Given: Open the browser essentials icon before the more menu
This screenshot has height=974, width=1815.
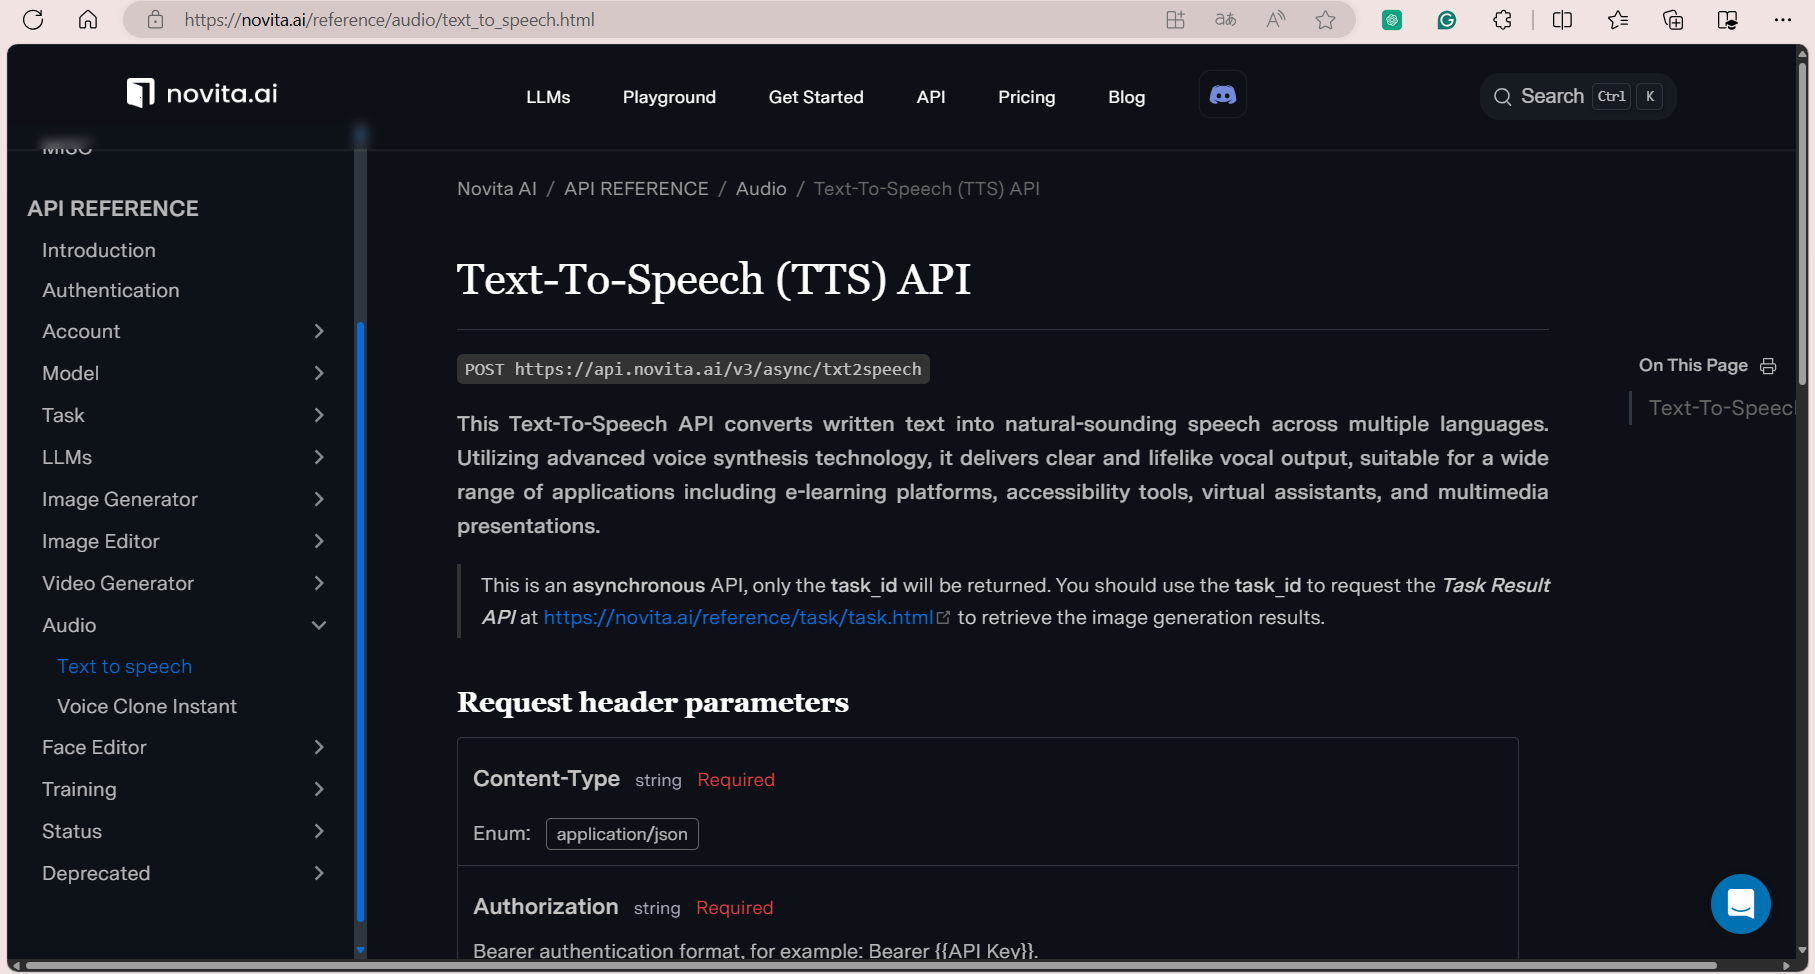Looking at the screenshot, I should 1727,20.
